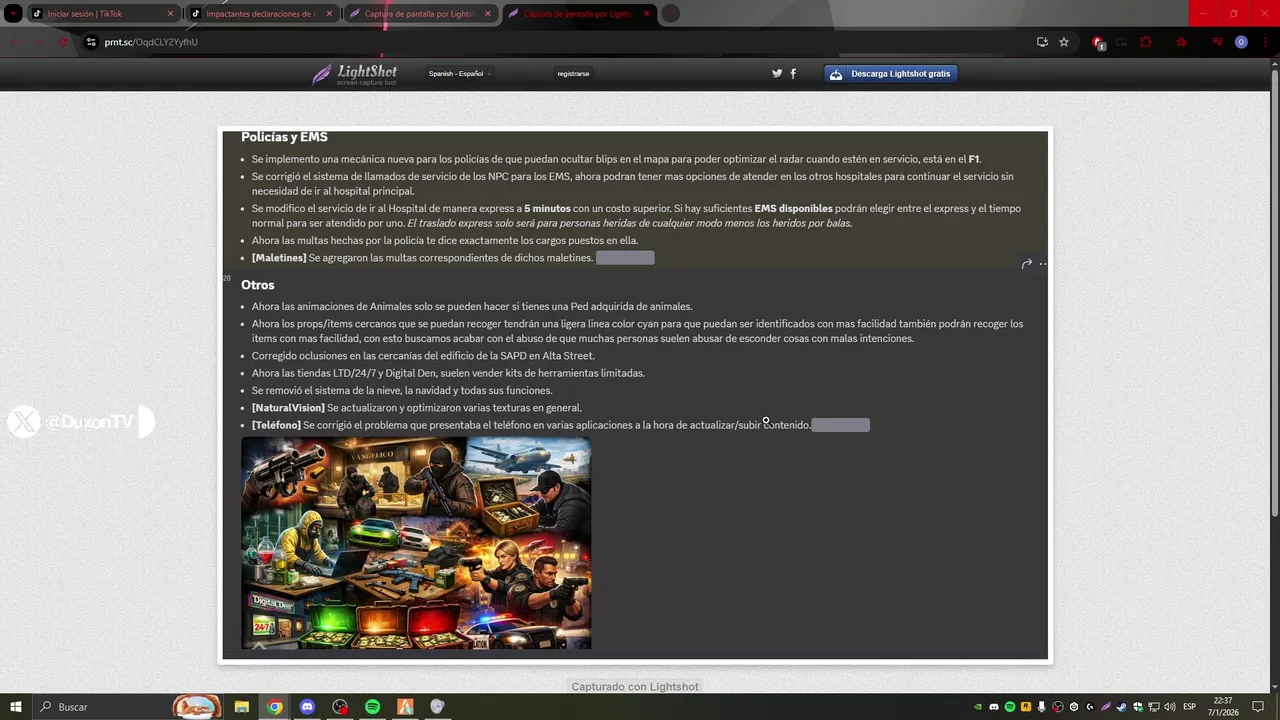
Task: Click the ESP language indicator
Action: [1190, 707]
